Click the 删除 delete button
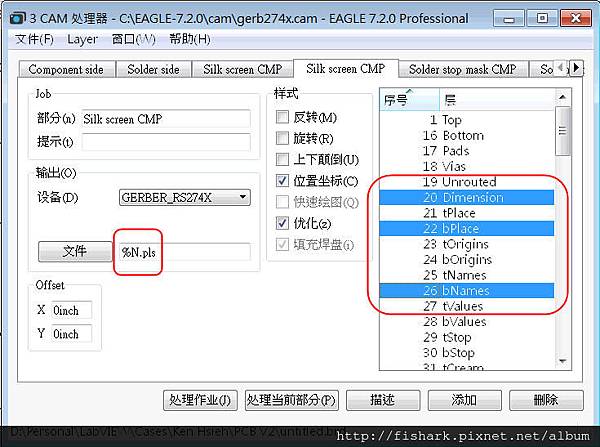600x447 pixels. tap(546, 400)
